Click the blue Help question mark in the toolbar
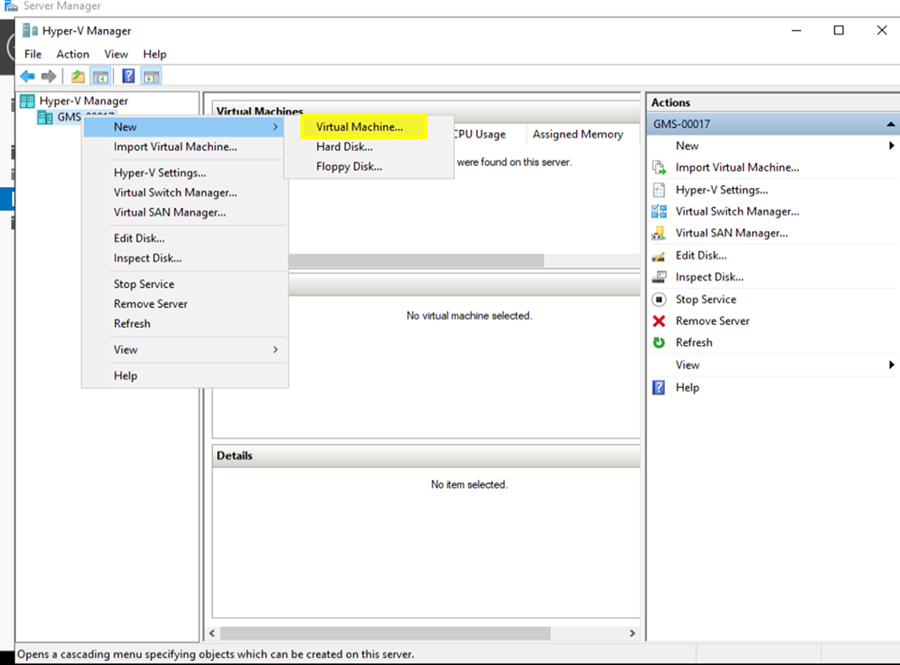 pos(128,76)
